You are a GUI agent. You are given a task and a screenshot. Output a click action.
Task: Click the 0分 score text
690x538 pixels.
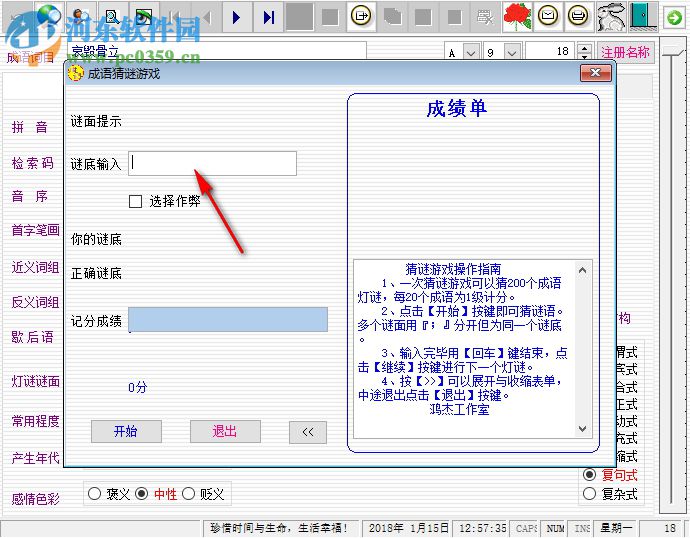point(138,388)
